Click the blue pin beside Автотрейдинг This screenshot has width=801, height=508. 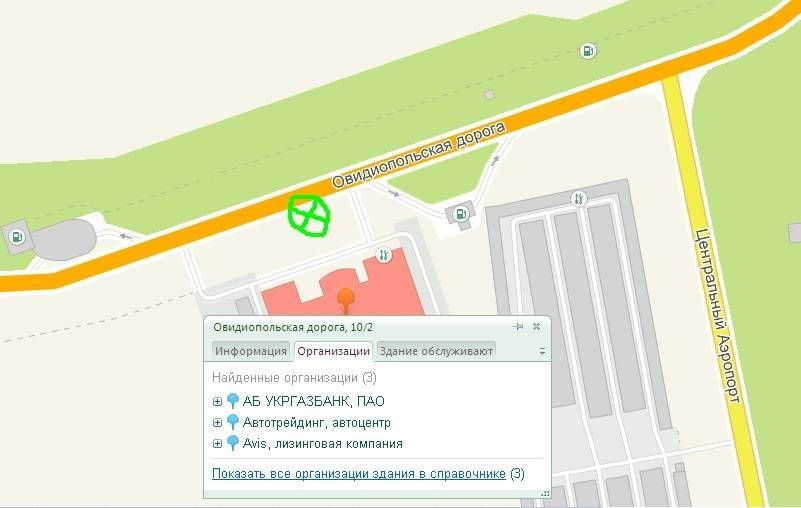click(232, 422)
